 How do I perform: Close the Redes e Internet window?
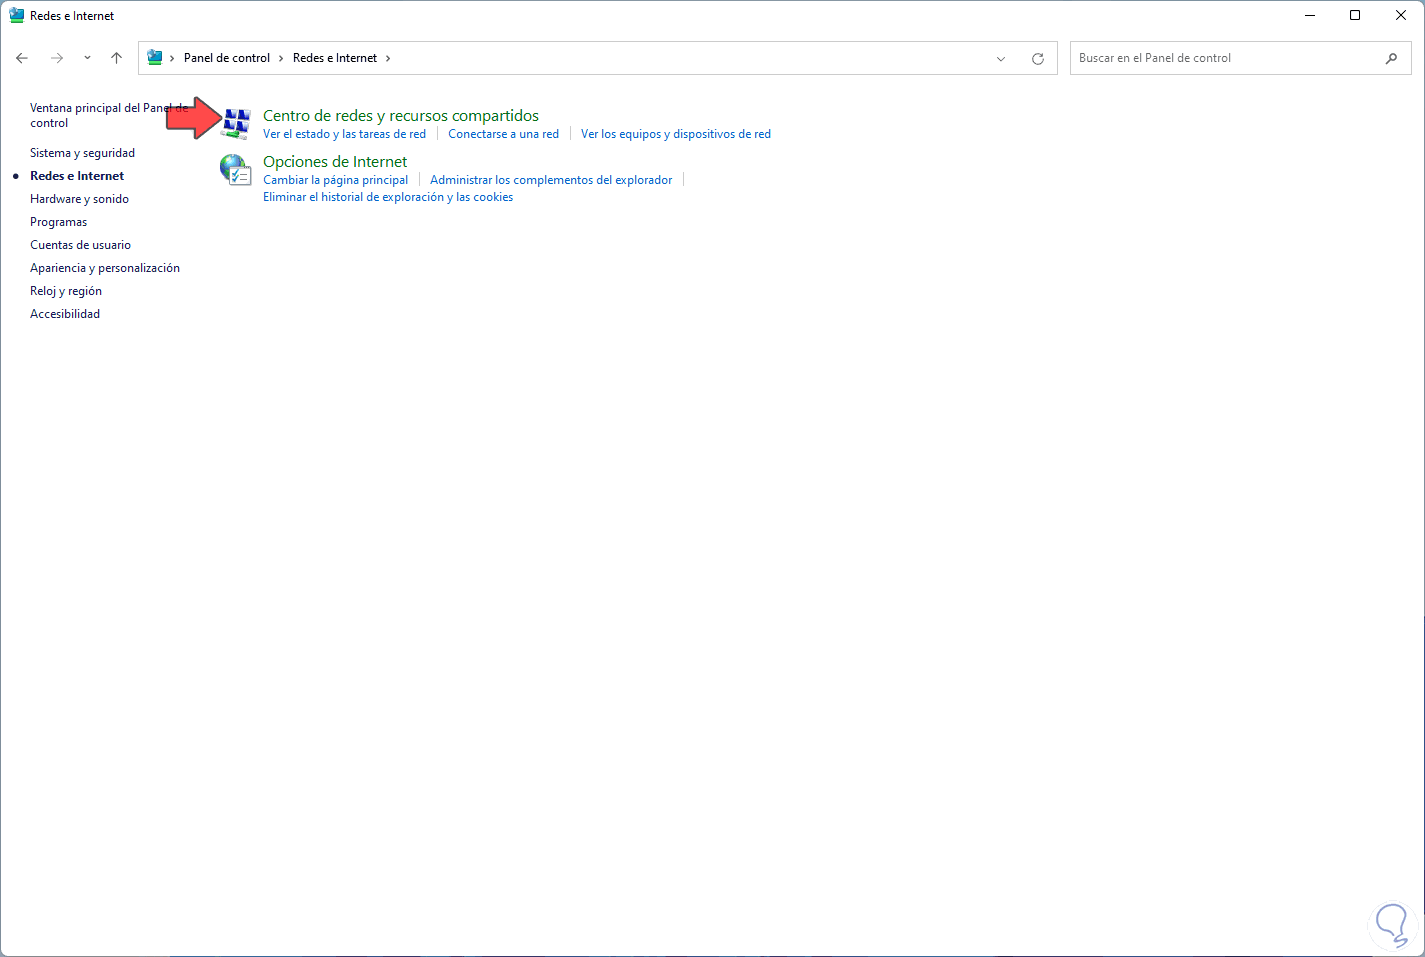1401,15
